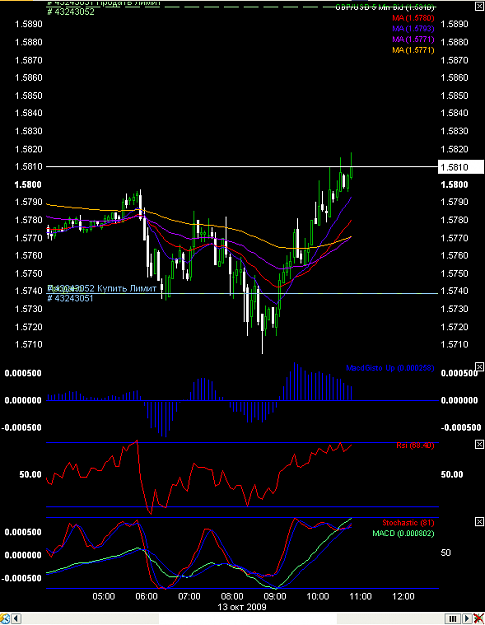Click the 11:00 time axis label
The width and height of the screenshot is (485, 625).
pos(360,597)
